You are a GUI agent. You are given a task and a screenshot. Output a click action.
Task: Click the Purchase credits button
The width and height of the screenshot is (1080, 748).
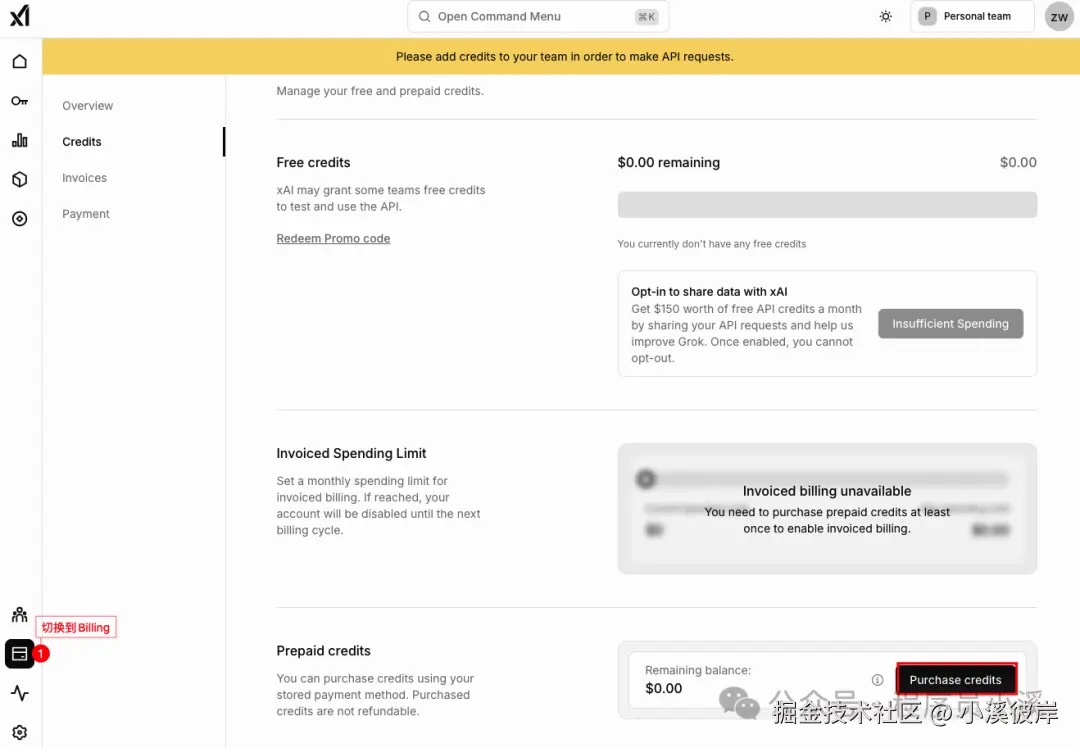956,680
